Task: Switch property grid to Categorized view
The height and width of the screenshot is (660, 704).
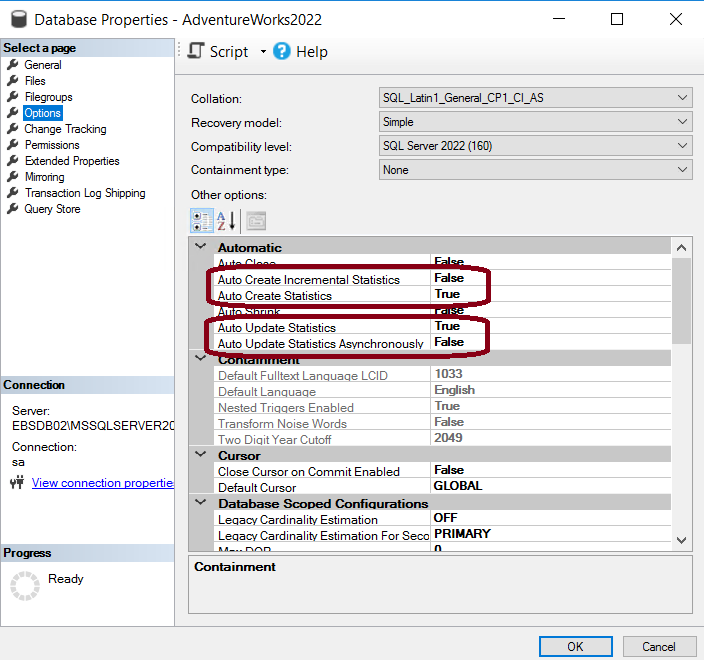Action: click(x=201, y=220)
